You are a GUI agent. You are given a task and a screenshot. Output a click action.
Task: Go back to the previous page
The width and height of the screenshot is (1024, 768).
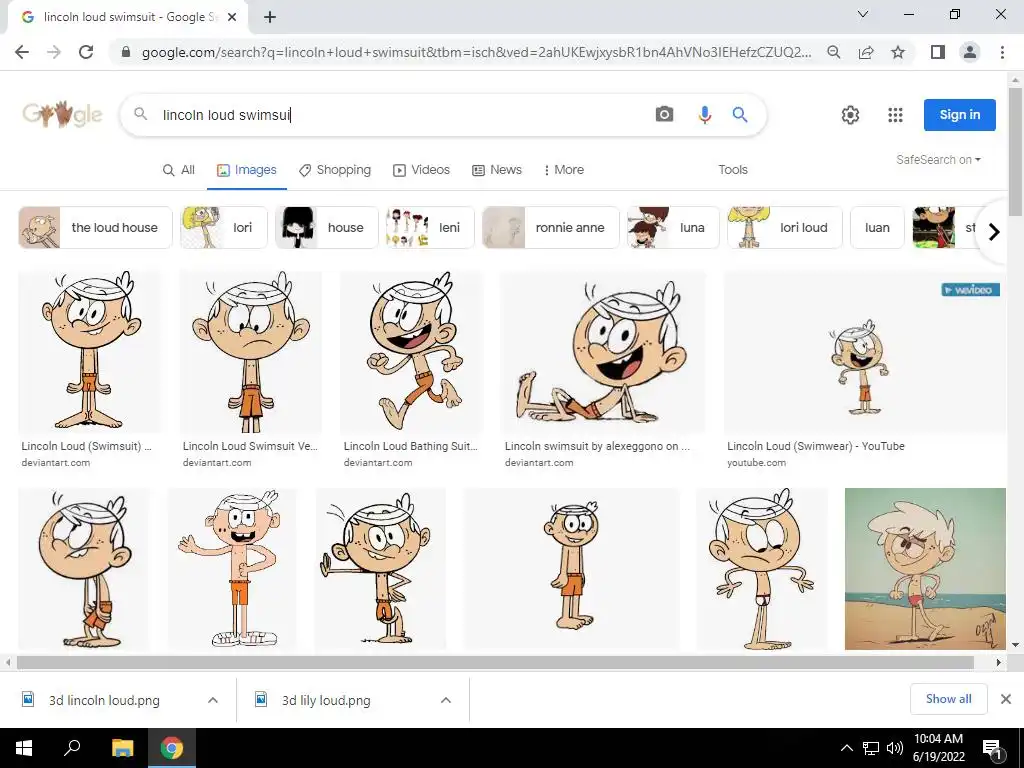[22, 52]
